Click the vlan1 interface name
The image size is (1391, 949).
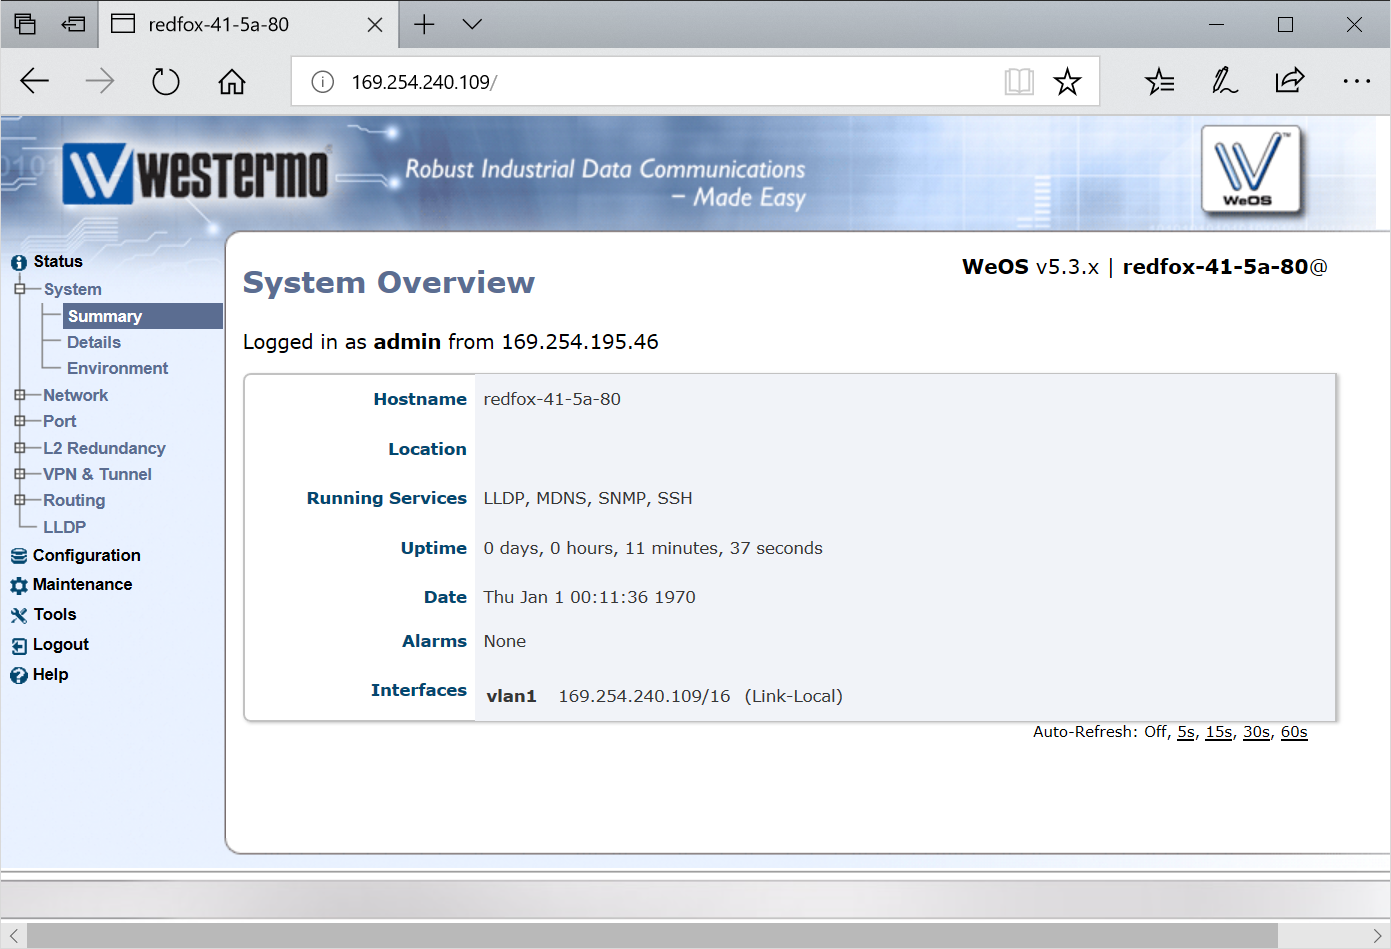511,696
